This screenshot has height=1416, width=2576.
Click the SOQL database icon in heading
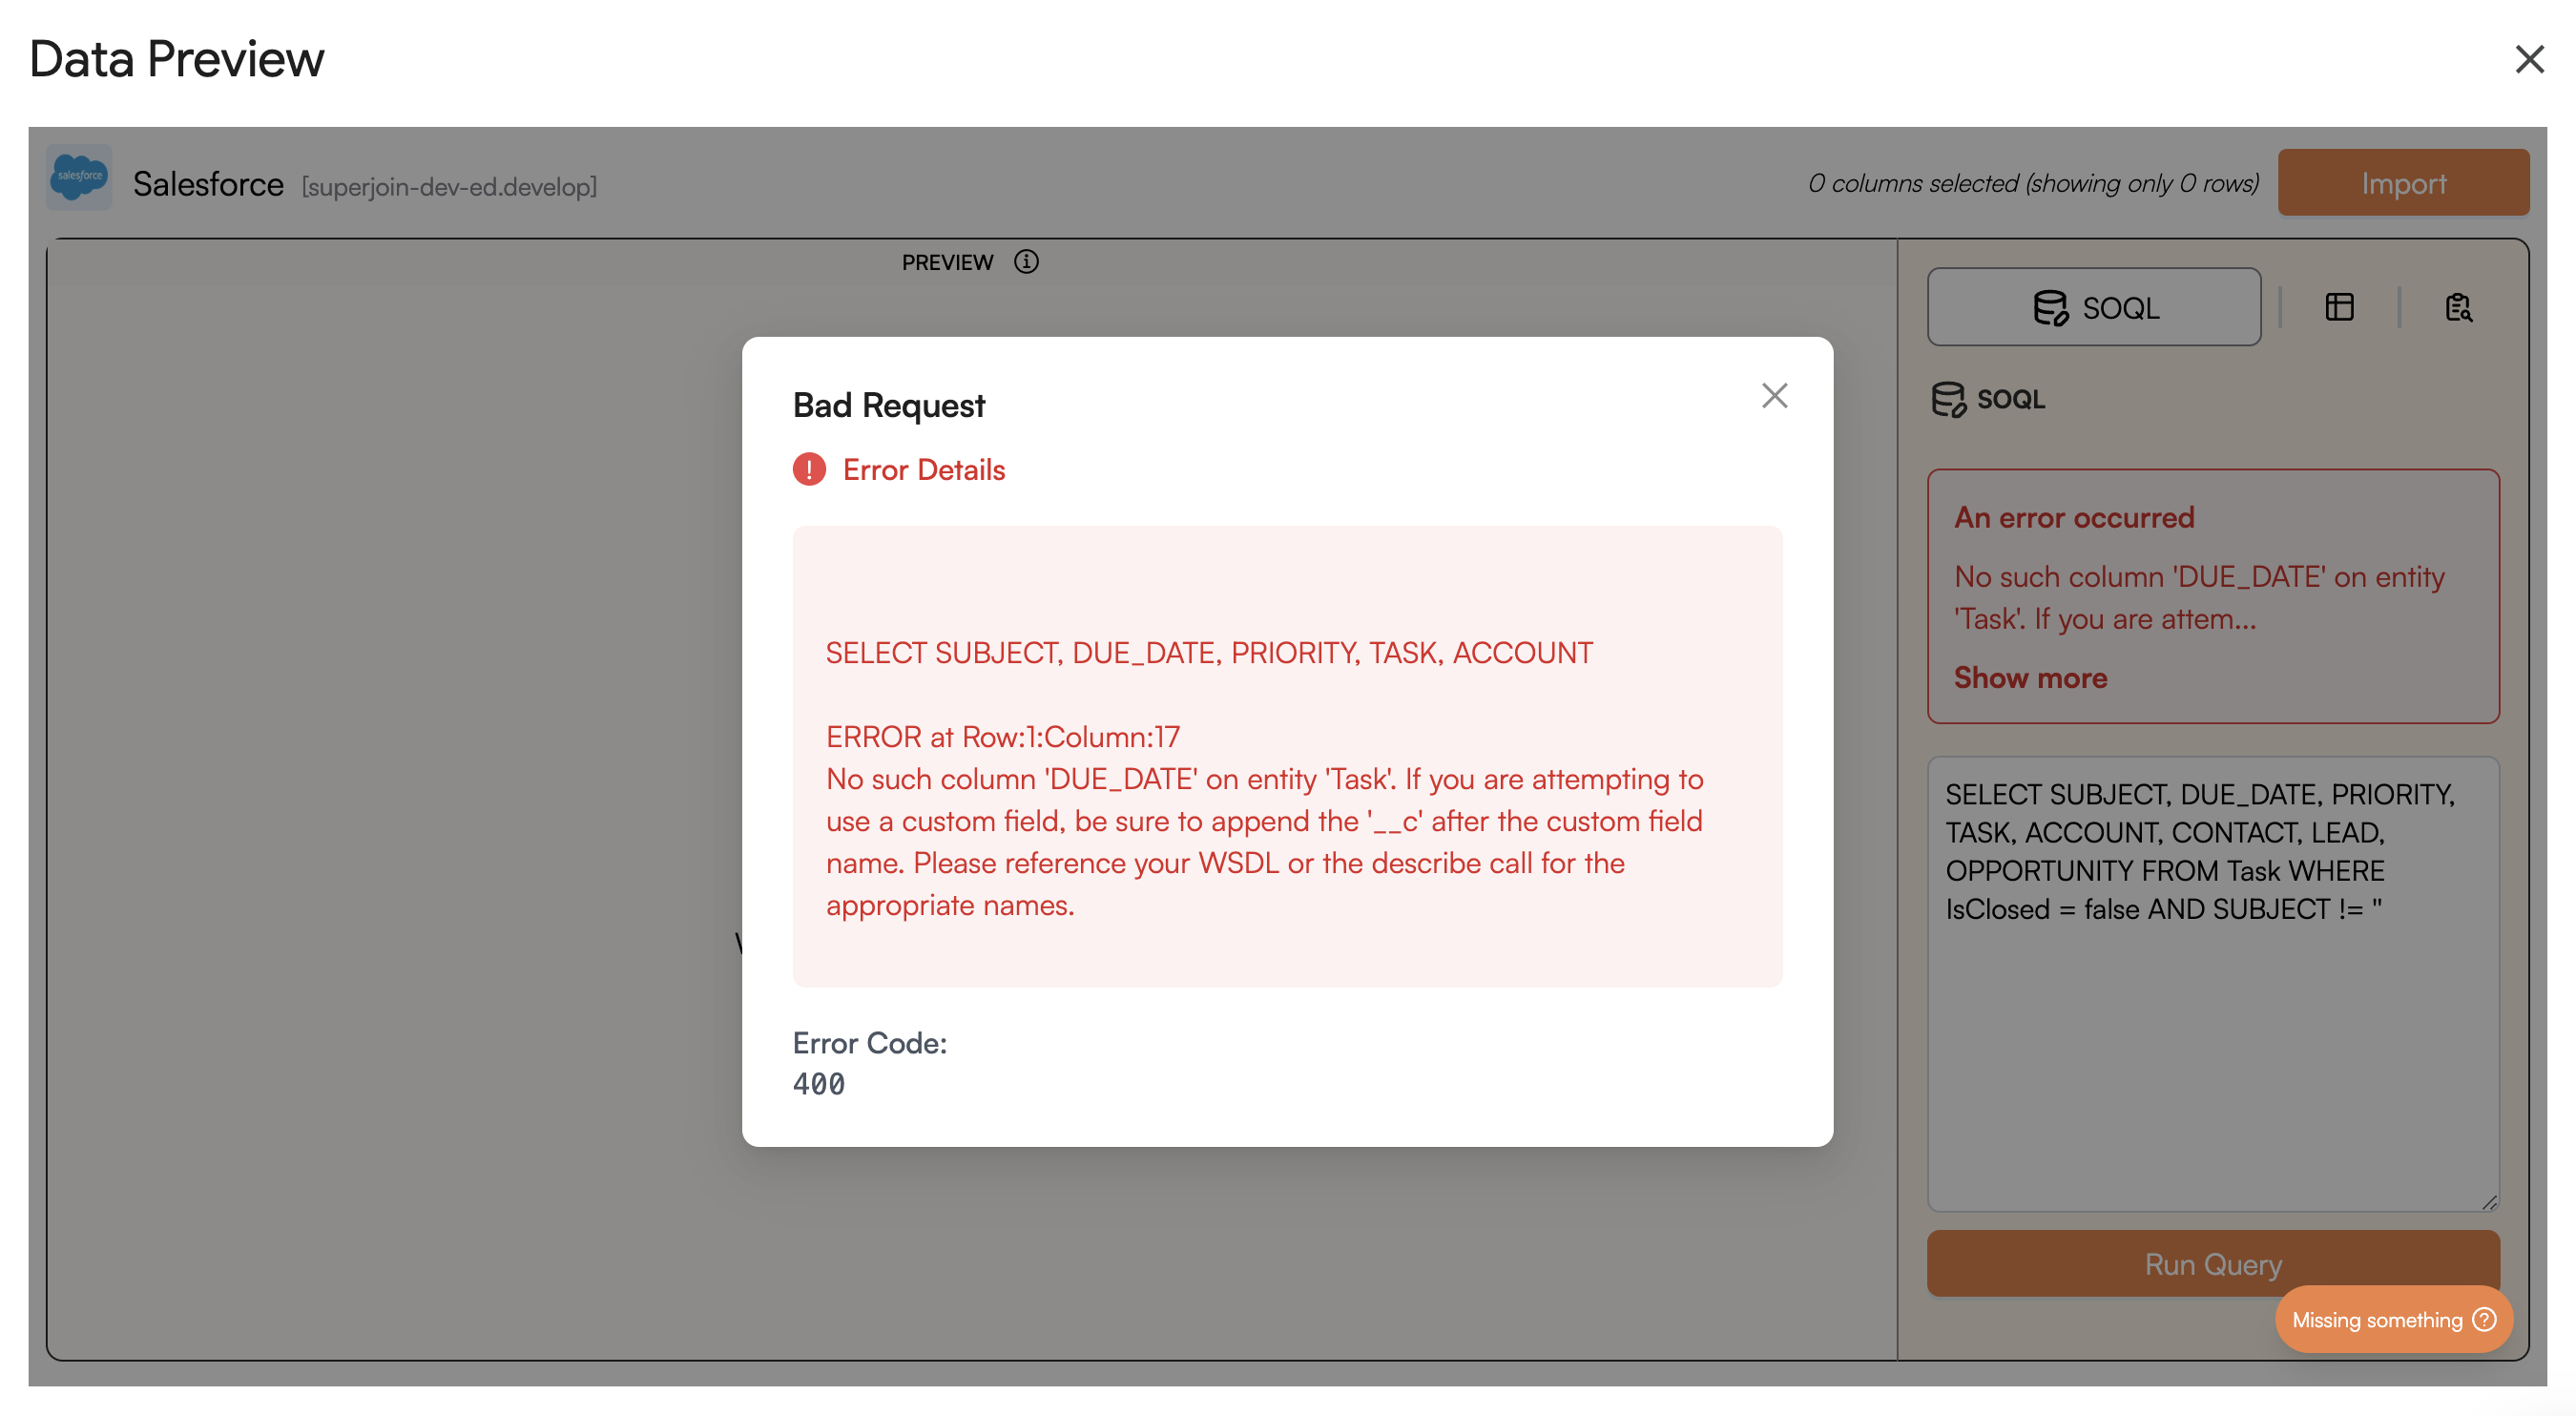click(1947, 399)
